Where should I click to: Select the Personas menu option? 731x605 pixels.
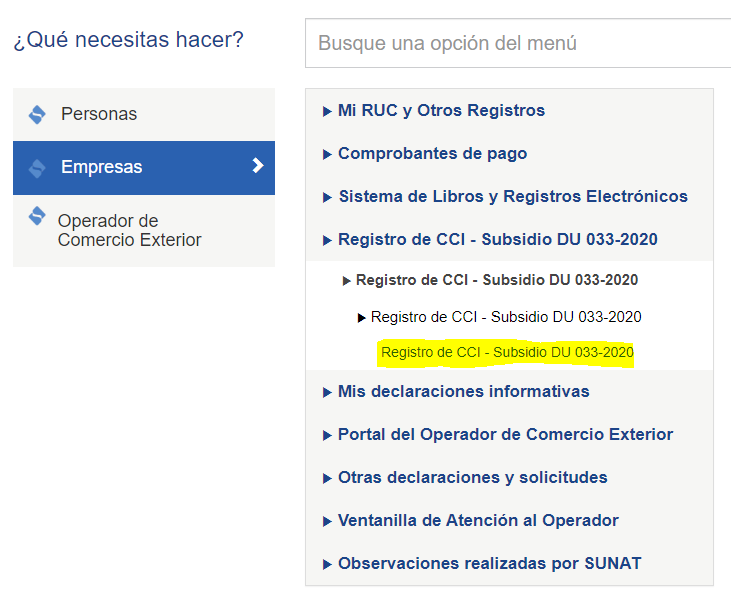(x=144, y=114)
